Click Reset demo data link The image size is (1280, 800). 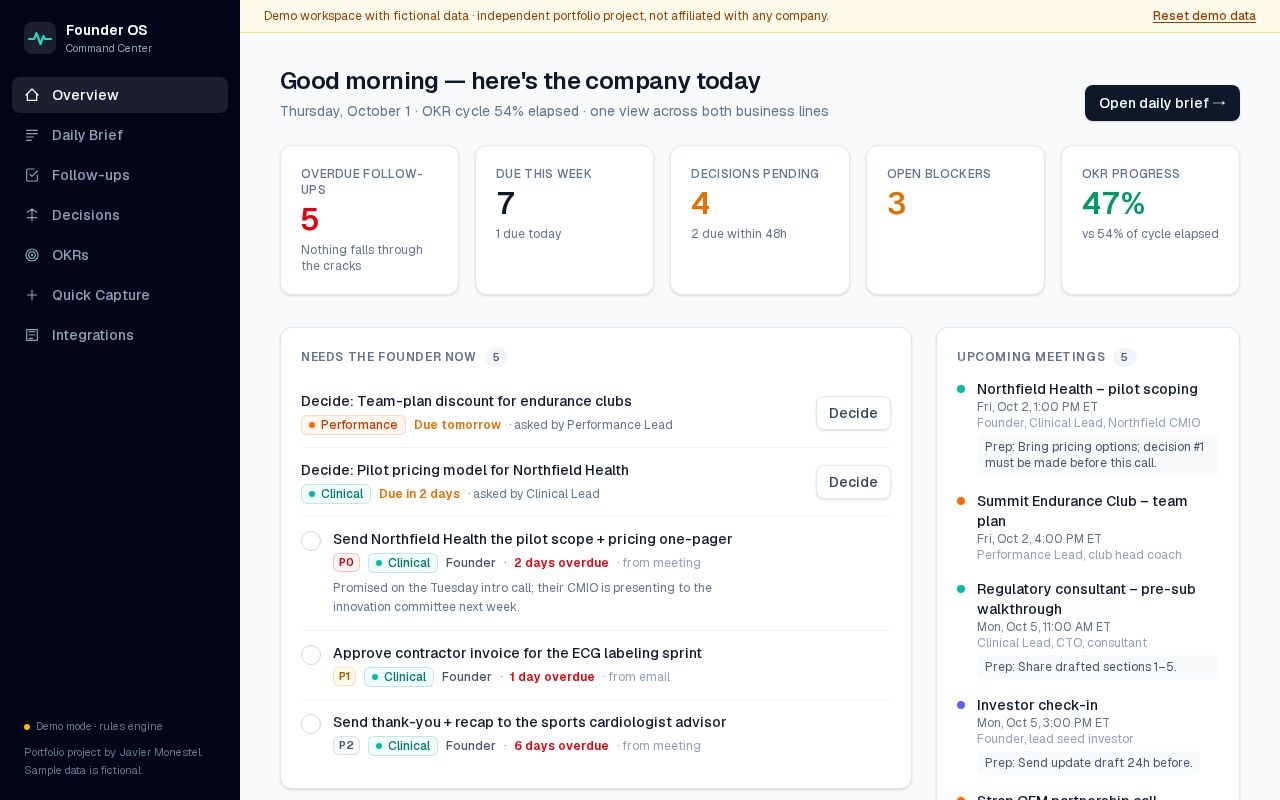pos(1204,16)
